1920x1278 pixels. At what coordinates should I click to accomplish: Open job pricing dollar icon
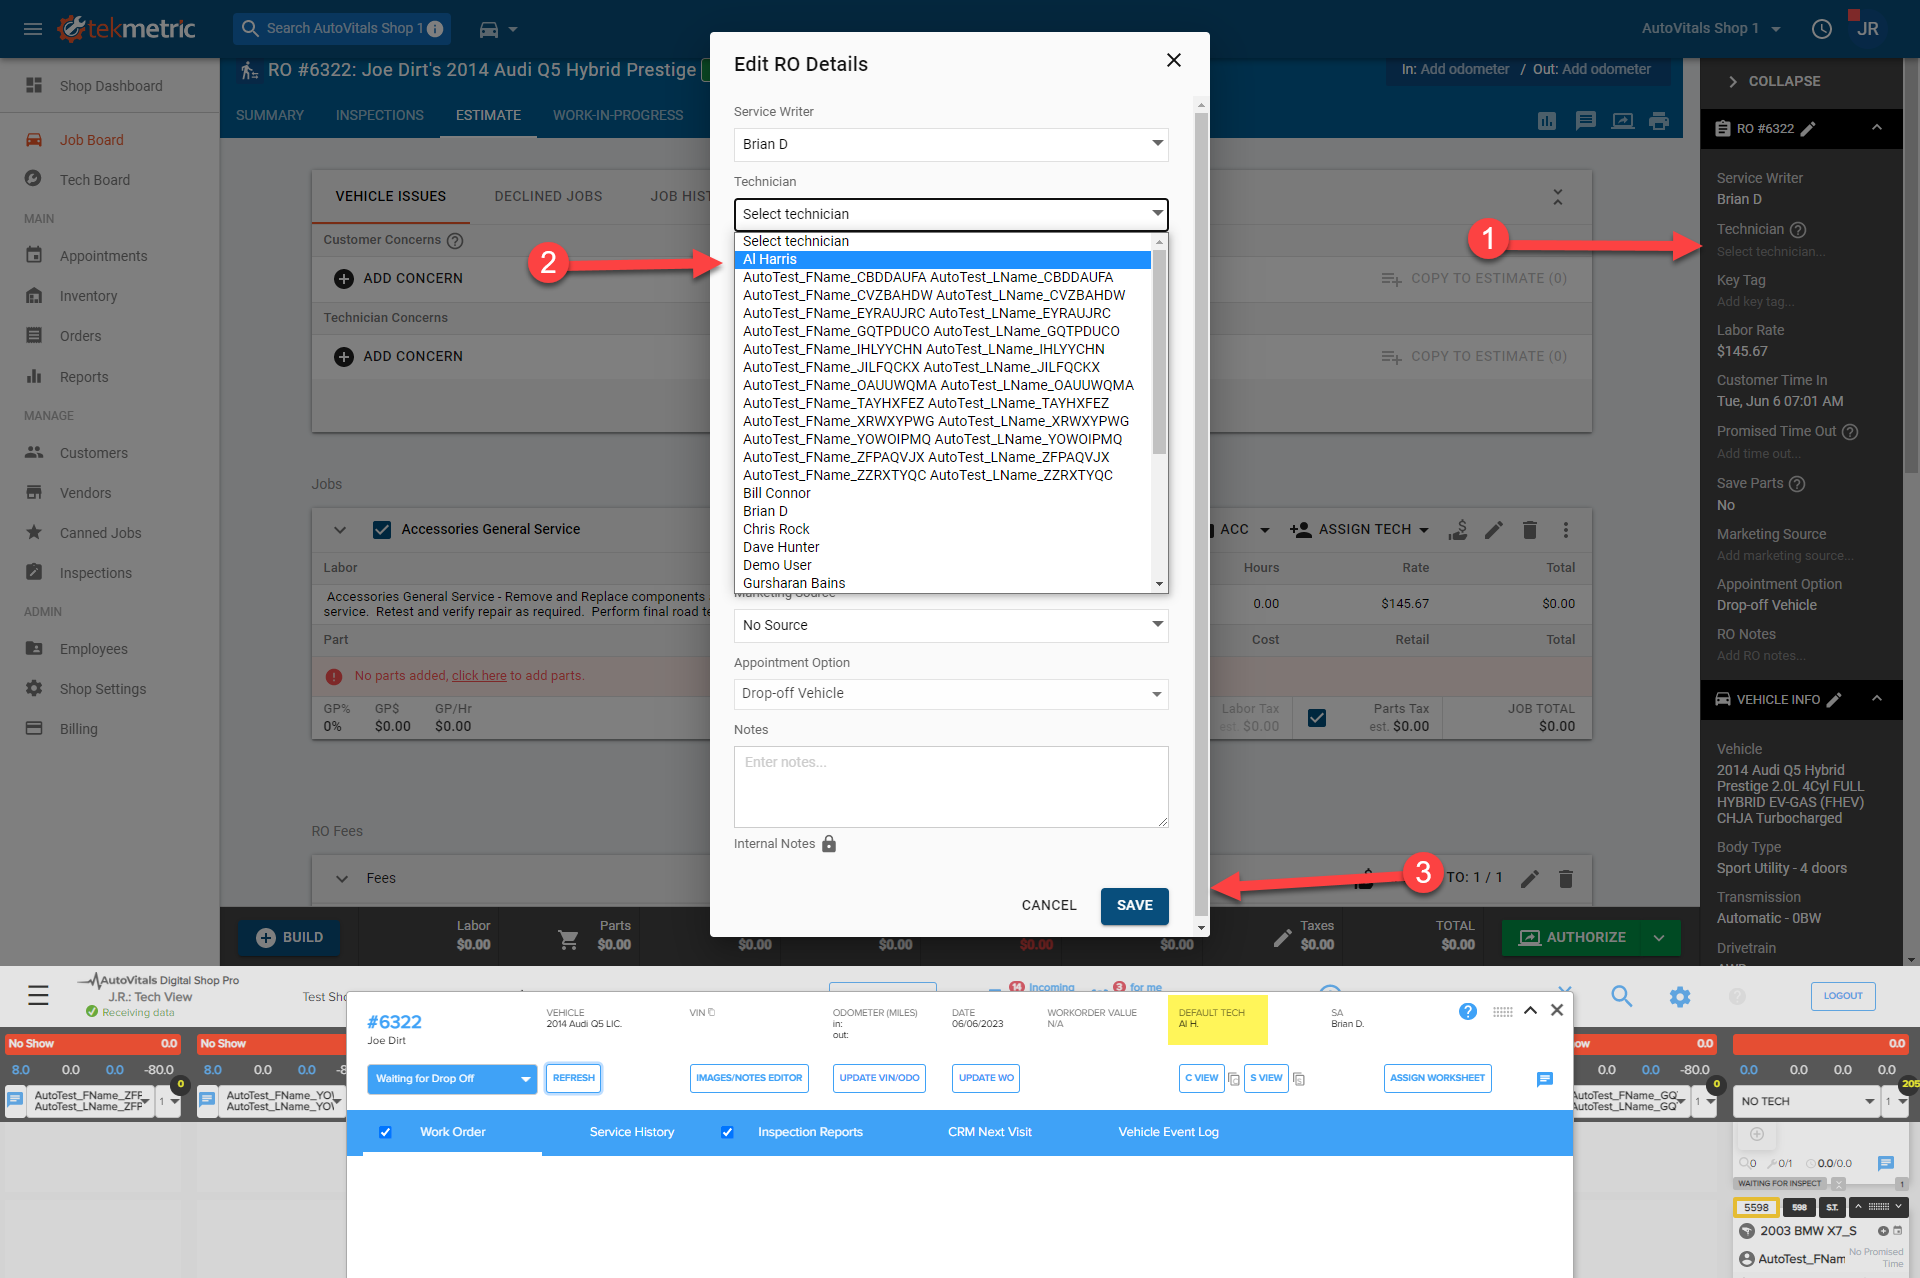point(1458,530)
